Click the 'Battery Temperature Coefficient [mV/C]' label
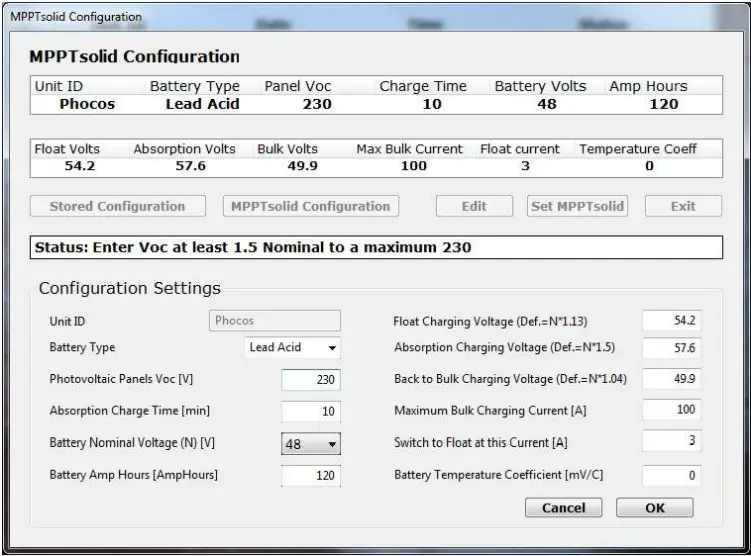 [x=499, y=475]
